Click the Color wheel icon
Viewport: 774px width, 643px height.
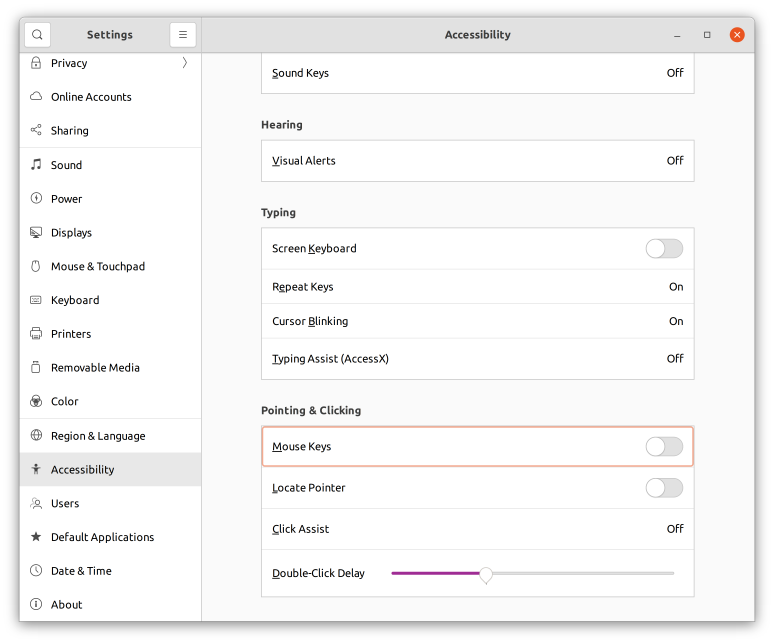click(x=36, y=401)
